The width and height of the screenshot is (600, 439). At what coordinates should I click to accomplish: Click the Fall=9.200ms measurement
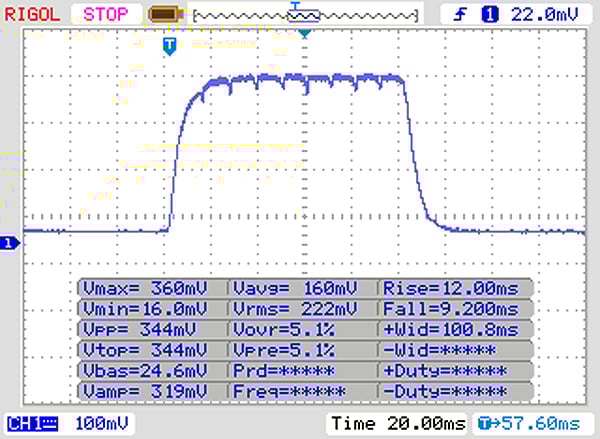451,308
